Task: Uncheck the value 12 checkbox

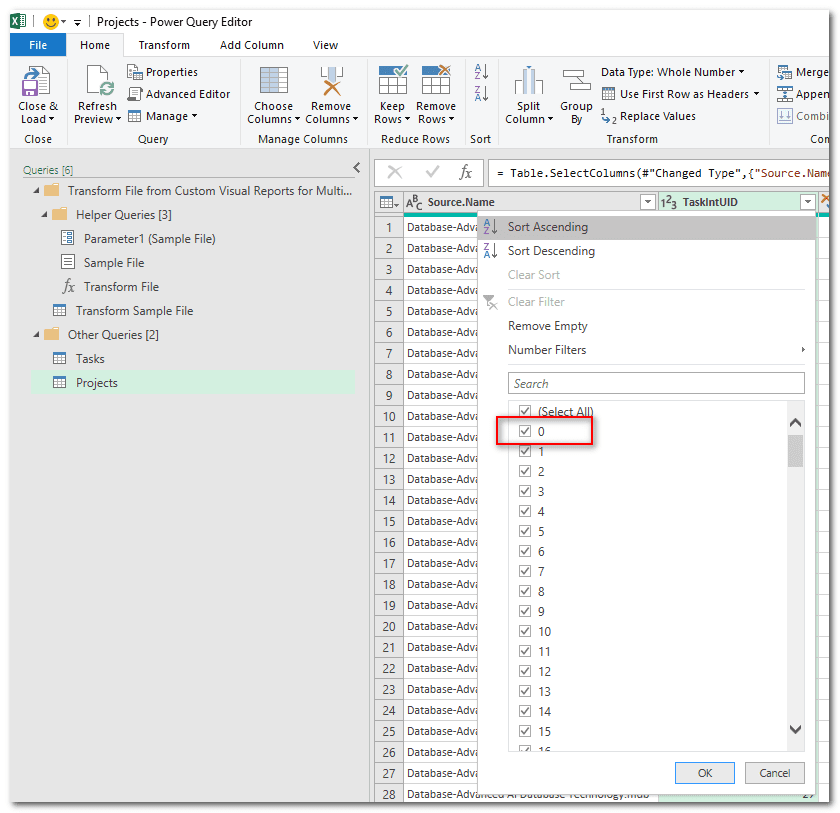Action: click(x=525, y=671)
